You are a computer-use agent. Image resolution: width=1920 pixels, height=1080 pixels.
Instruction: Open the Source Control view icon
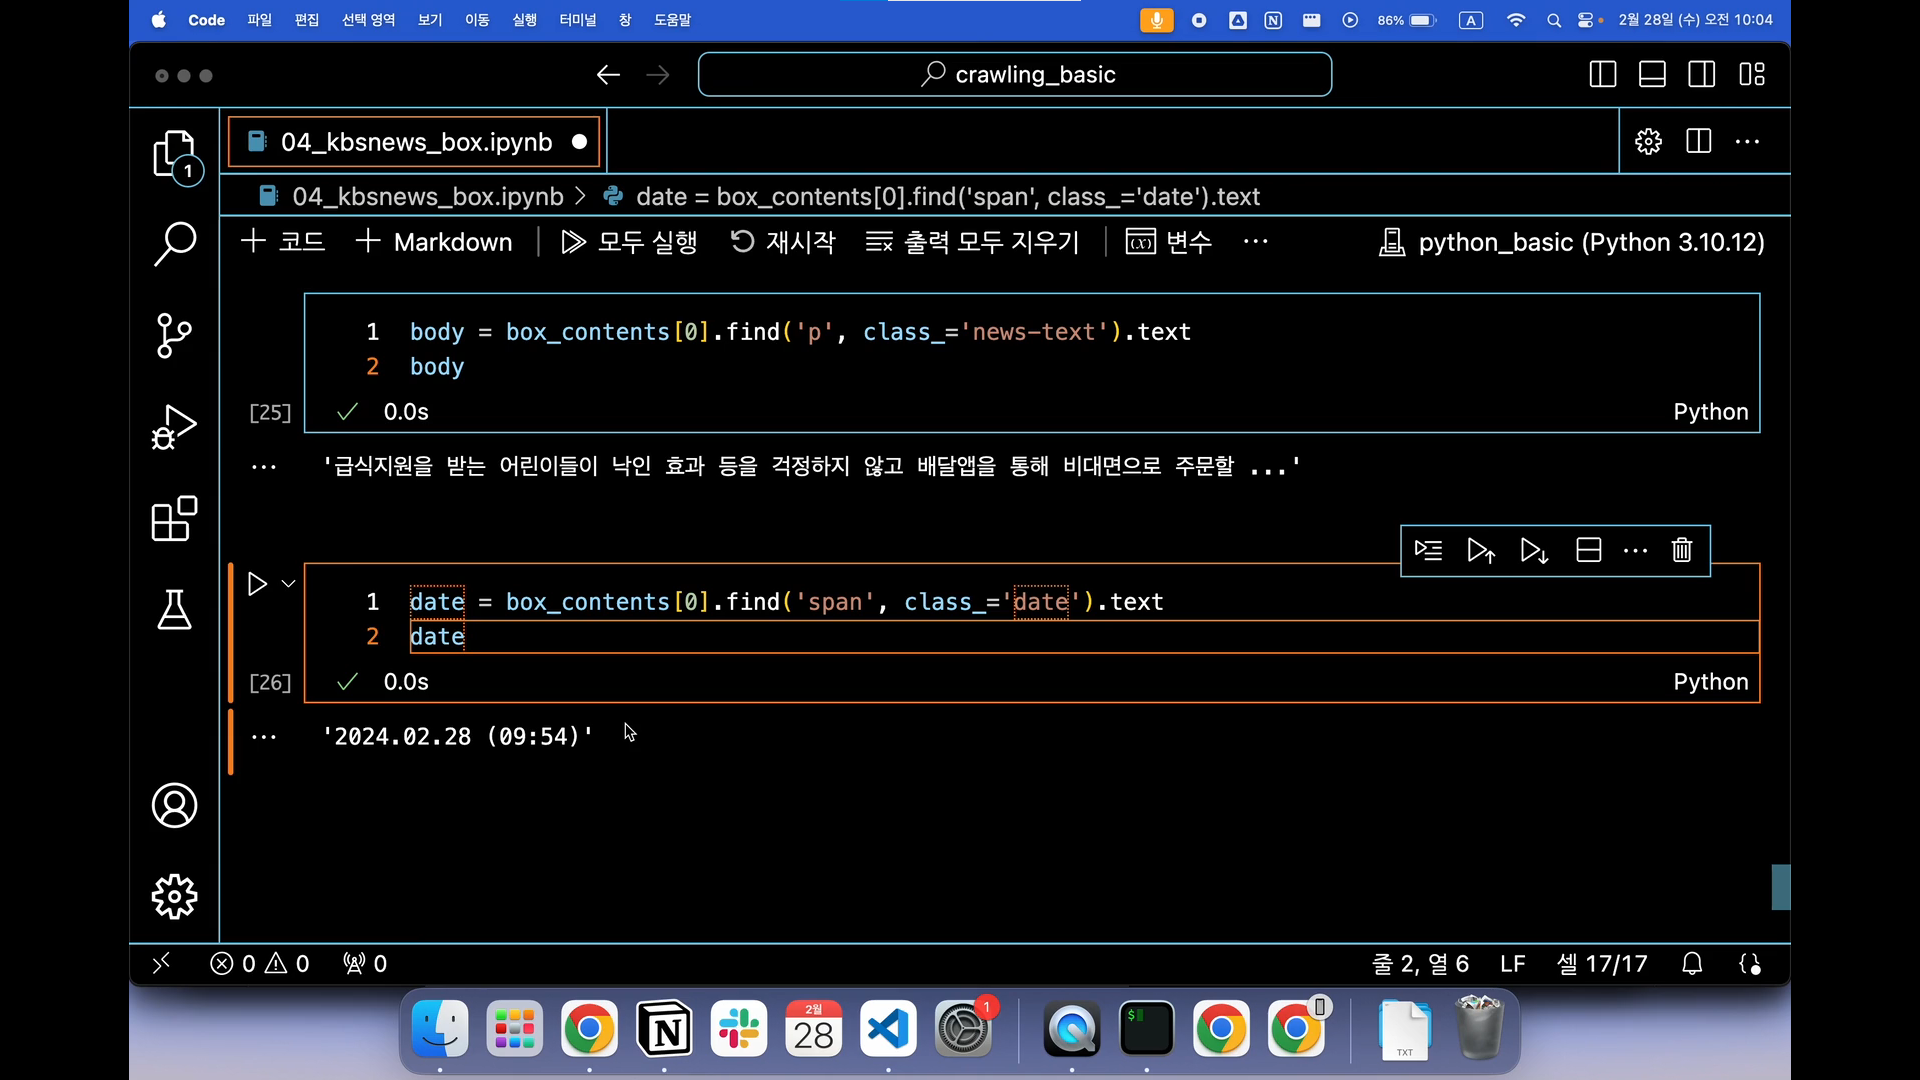174,335
